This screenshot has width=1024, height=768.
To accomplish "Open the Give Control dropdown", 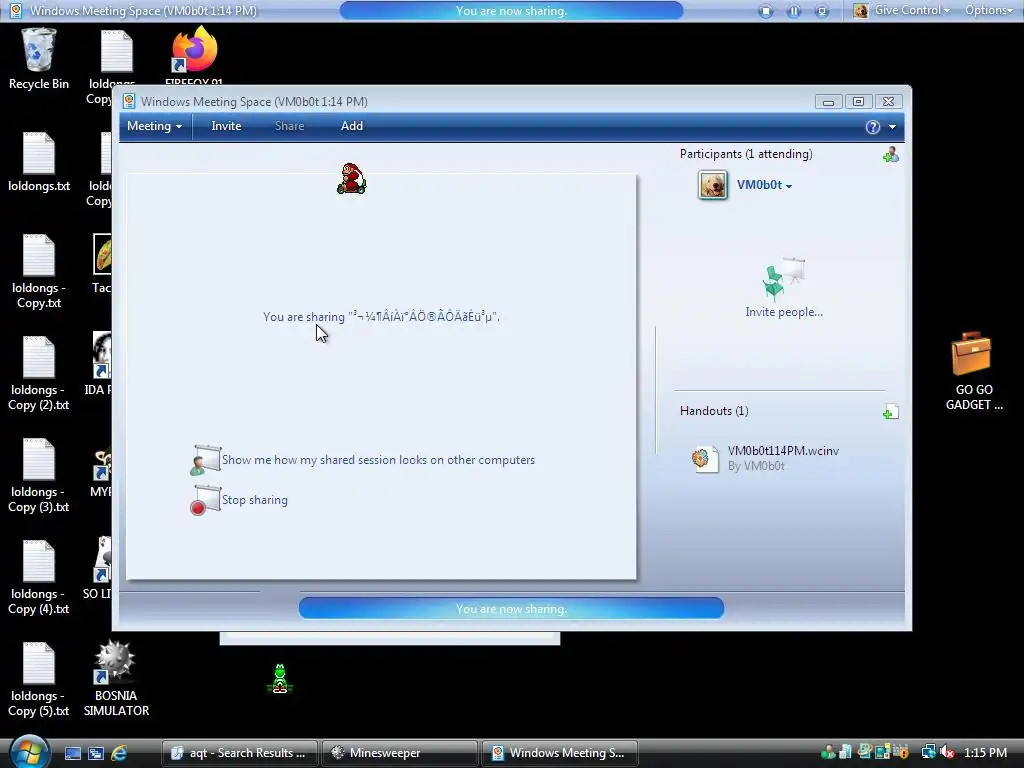I will [x=902, y=10].
